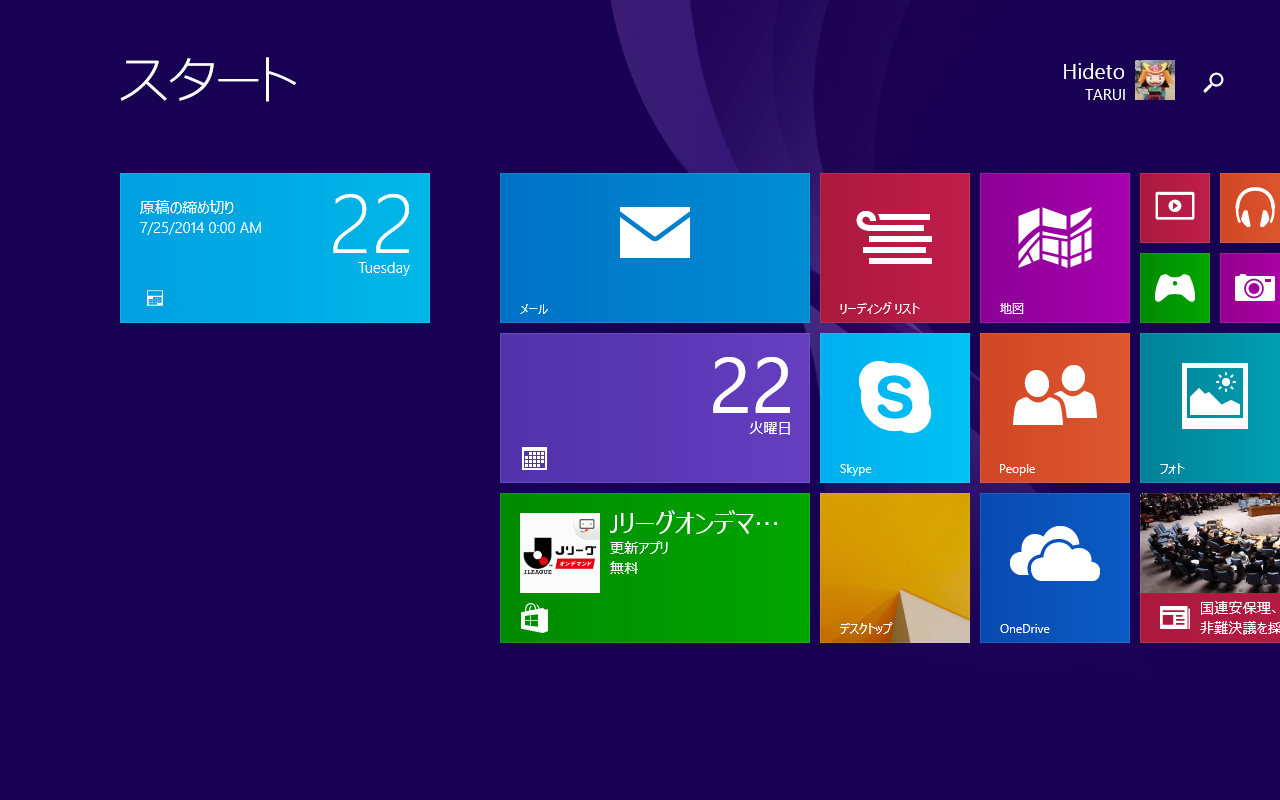The image size is (1280, 800).
Task: Click the 更新アプリ text on Store tile
Action: tap(640, 548)
